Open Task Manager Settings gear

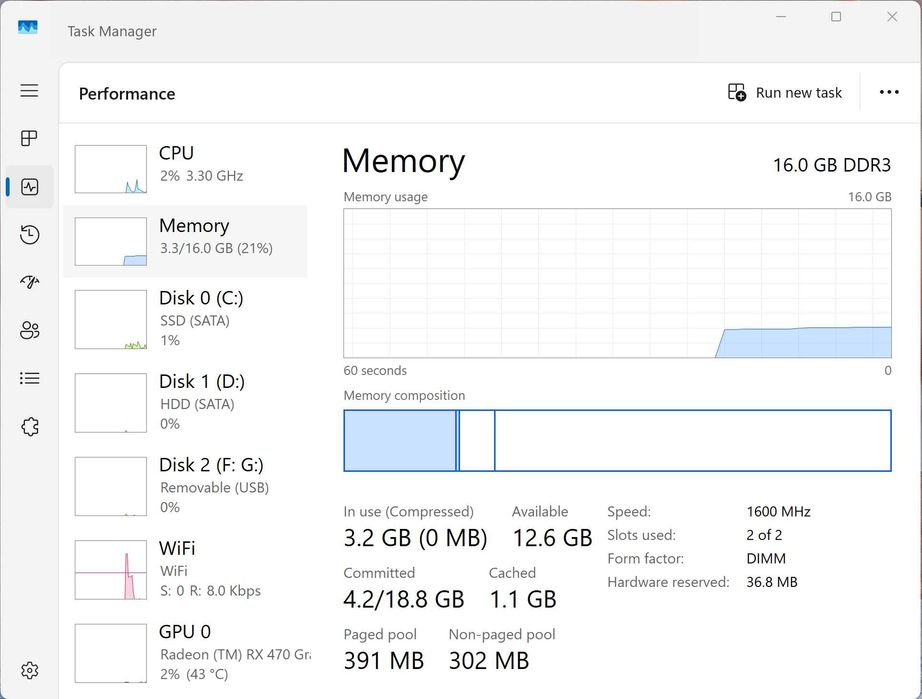30,670
